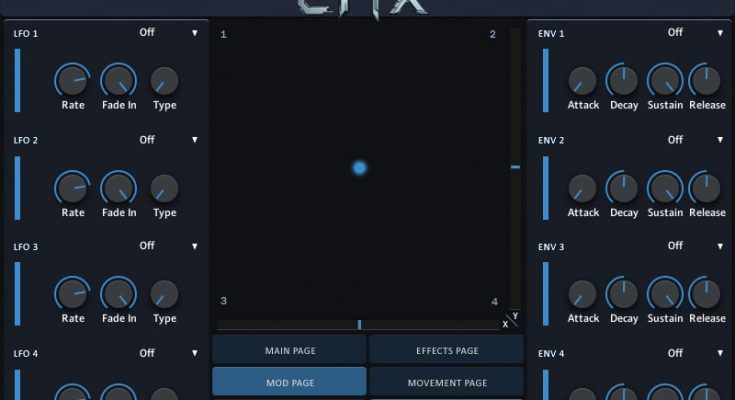This screenshot has height=400, width=735.
Task: Click the blue XY pad center dot
Action: [359, 168]
